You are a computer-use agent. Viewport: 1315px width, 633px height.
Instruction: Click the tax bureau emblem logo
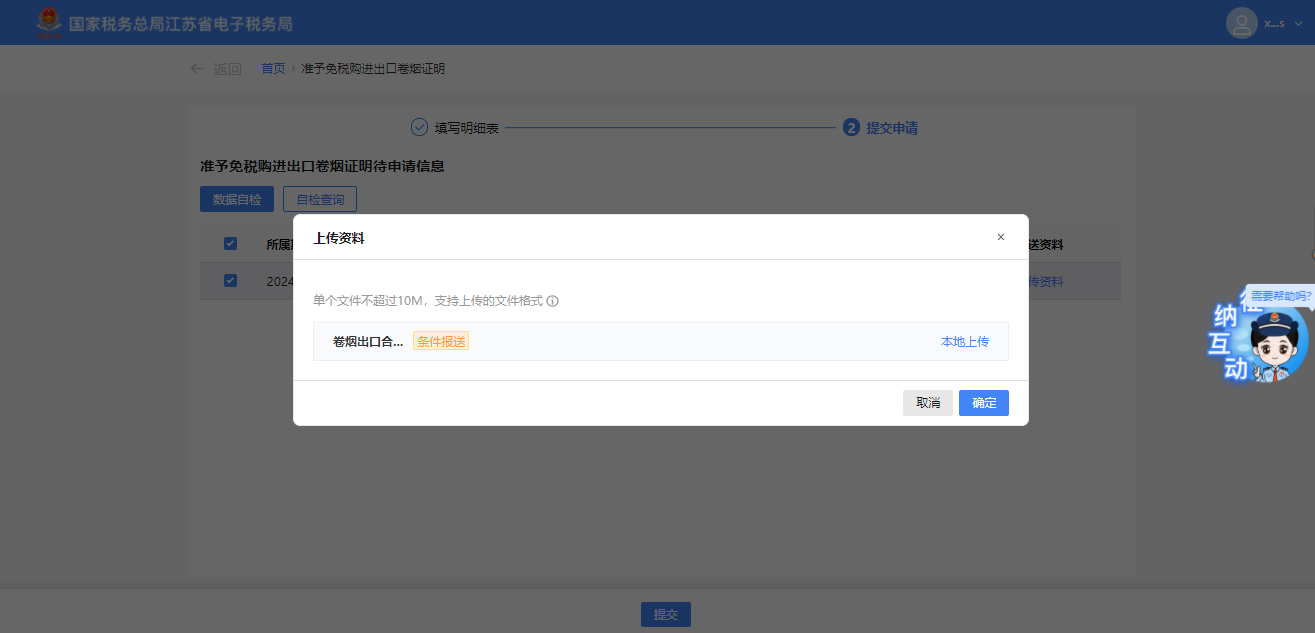[48, 23]
